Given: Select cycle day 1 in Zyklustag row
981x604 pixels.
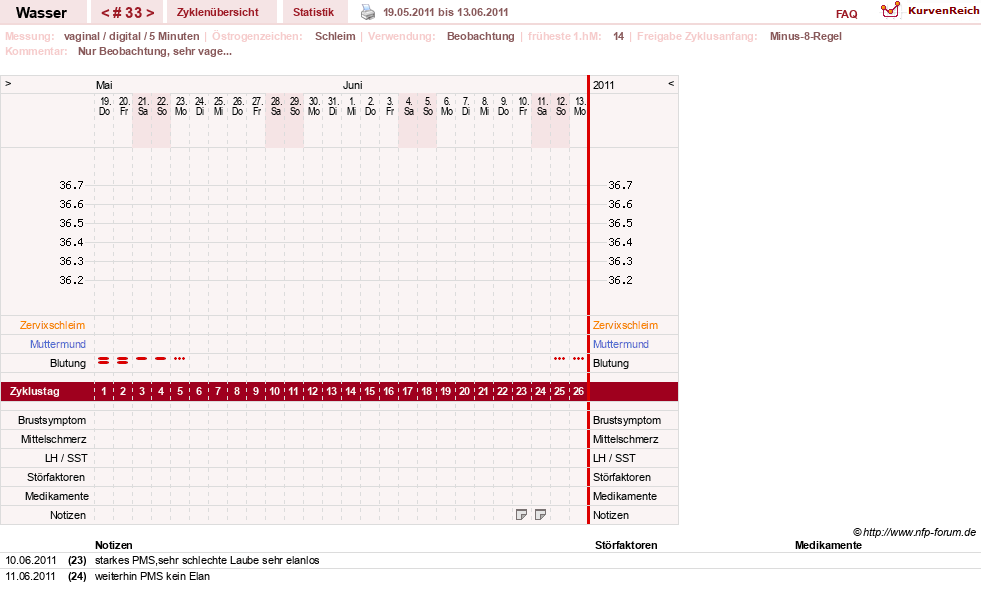Looking at the screenshot, I should [x=104, y=391].
